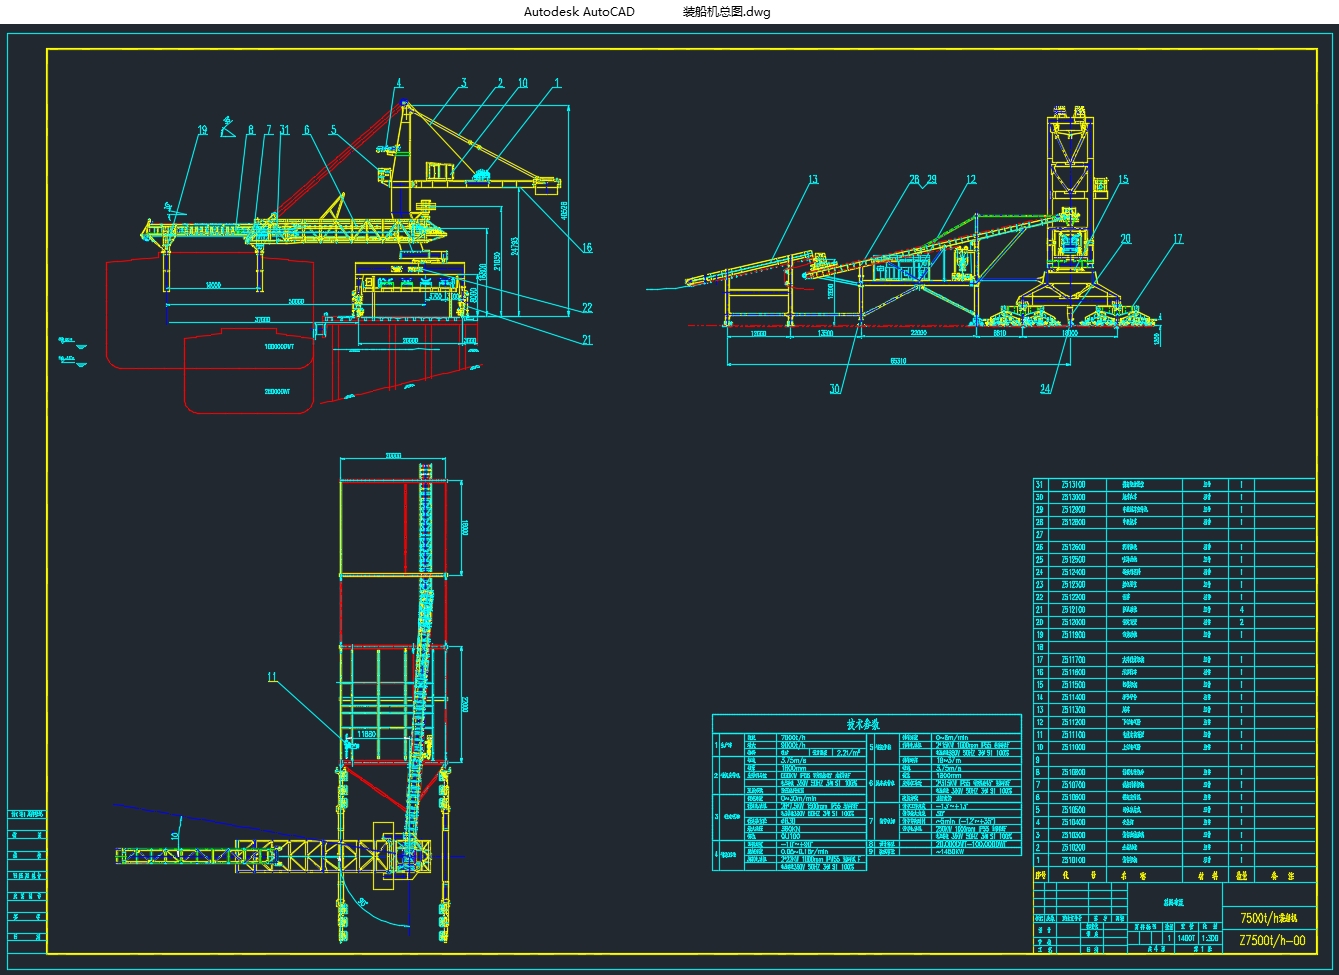Select part code Z512400 in parts list
Screen dimensions: 1339x975
point(1074,572)
